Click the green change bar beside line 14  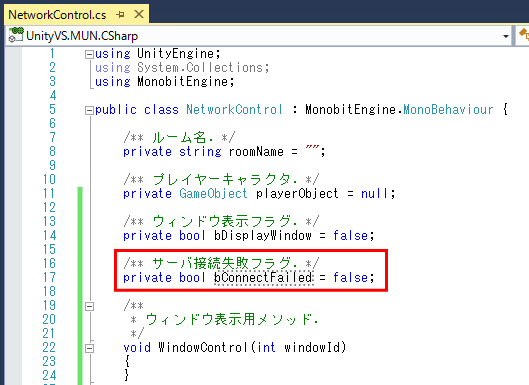[x=80, y=236]
